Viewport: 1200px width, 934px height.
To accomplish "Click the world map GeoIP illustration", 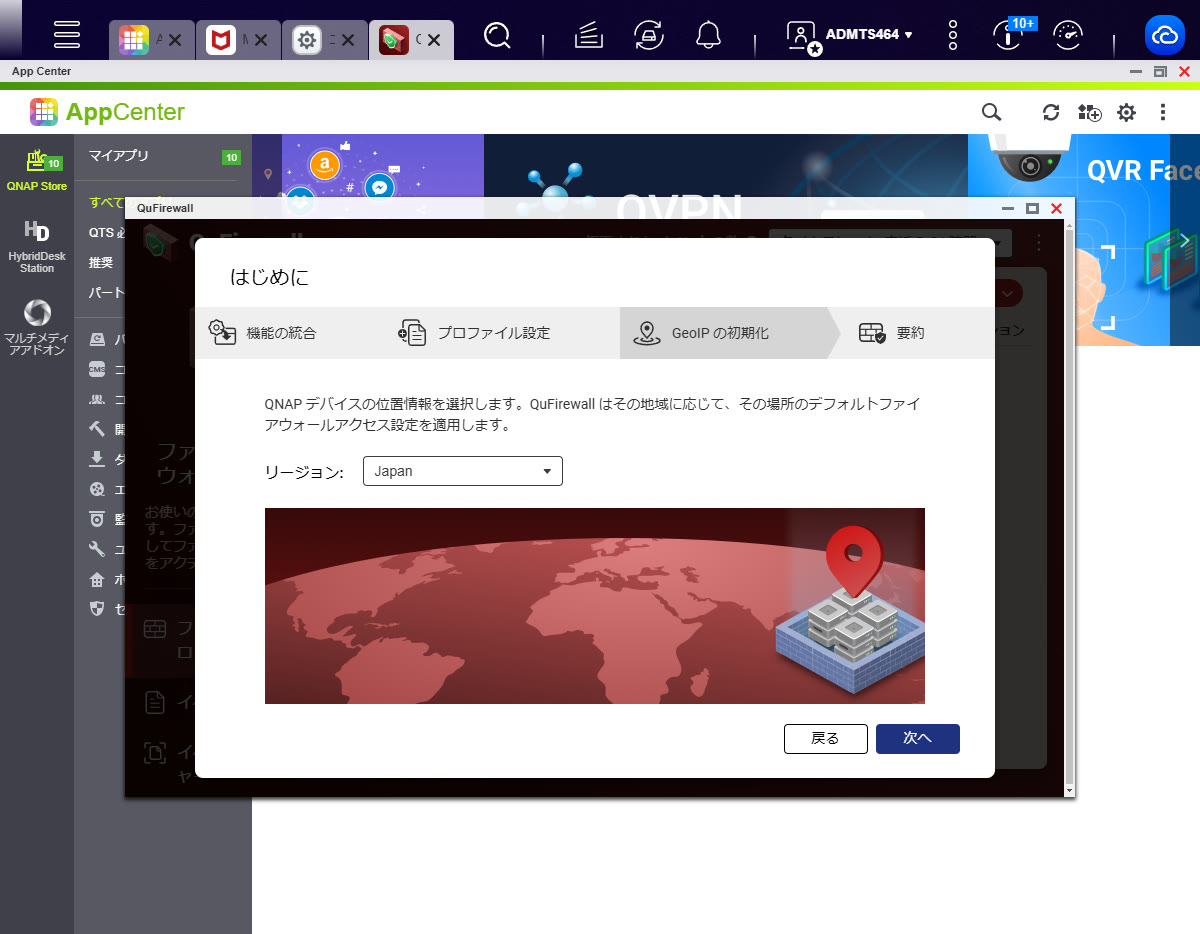I will click(595, 606).
